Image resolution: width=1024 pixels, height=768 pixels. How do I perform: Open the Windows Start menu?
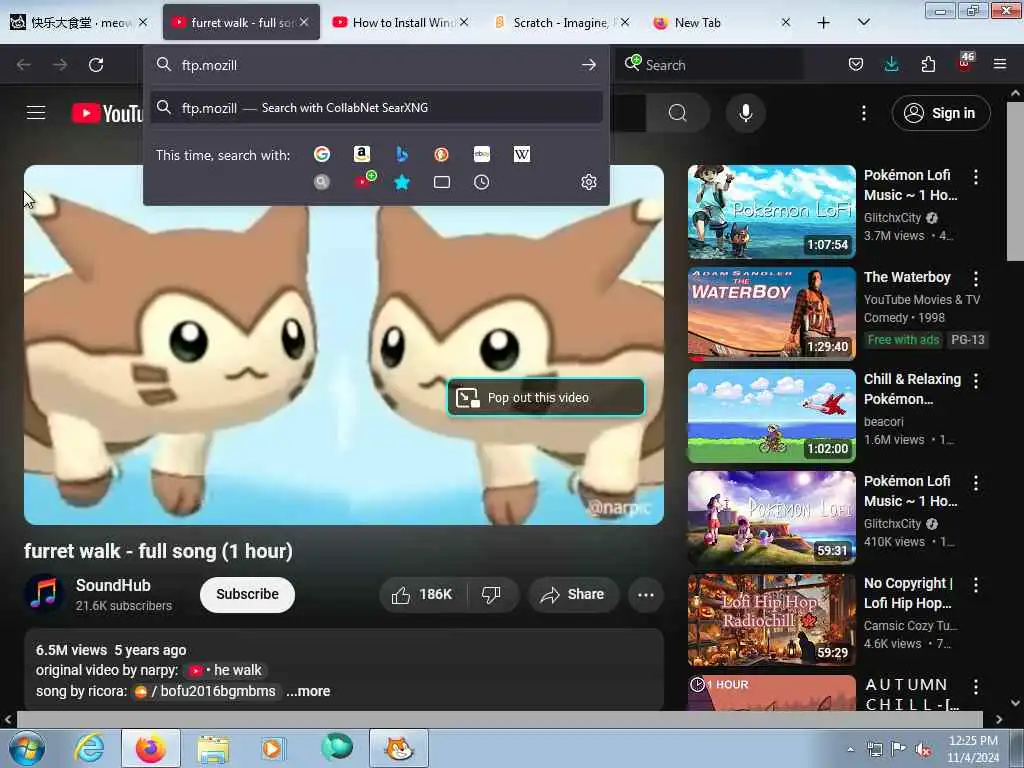pyautogui.click(x=26, y=748)
